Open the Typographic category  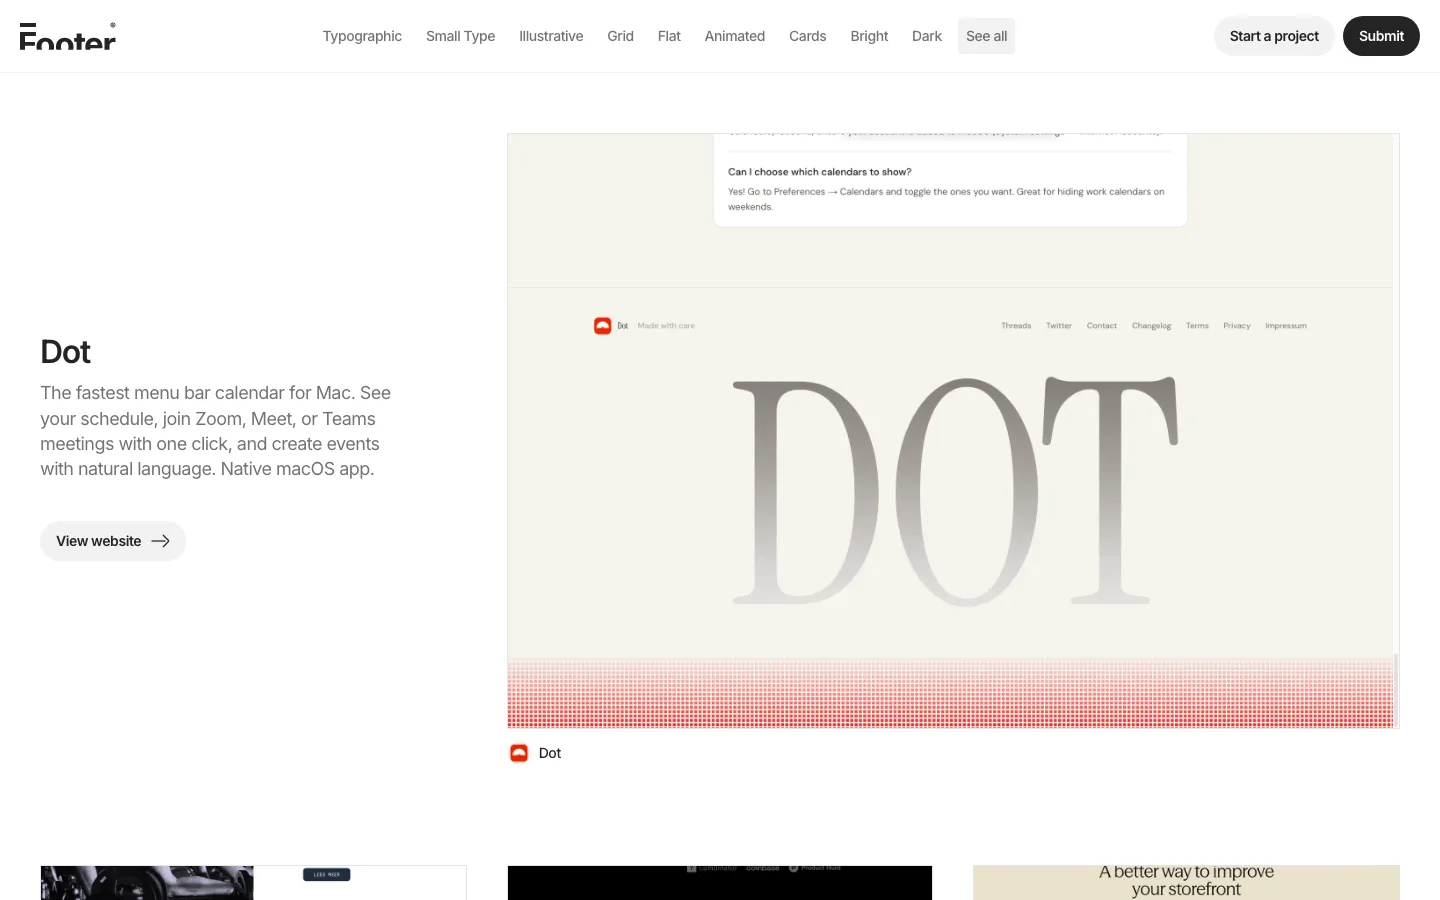(362, 36)
